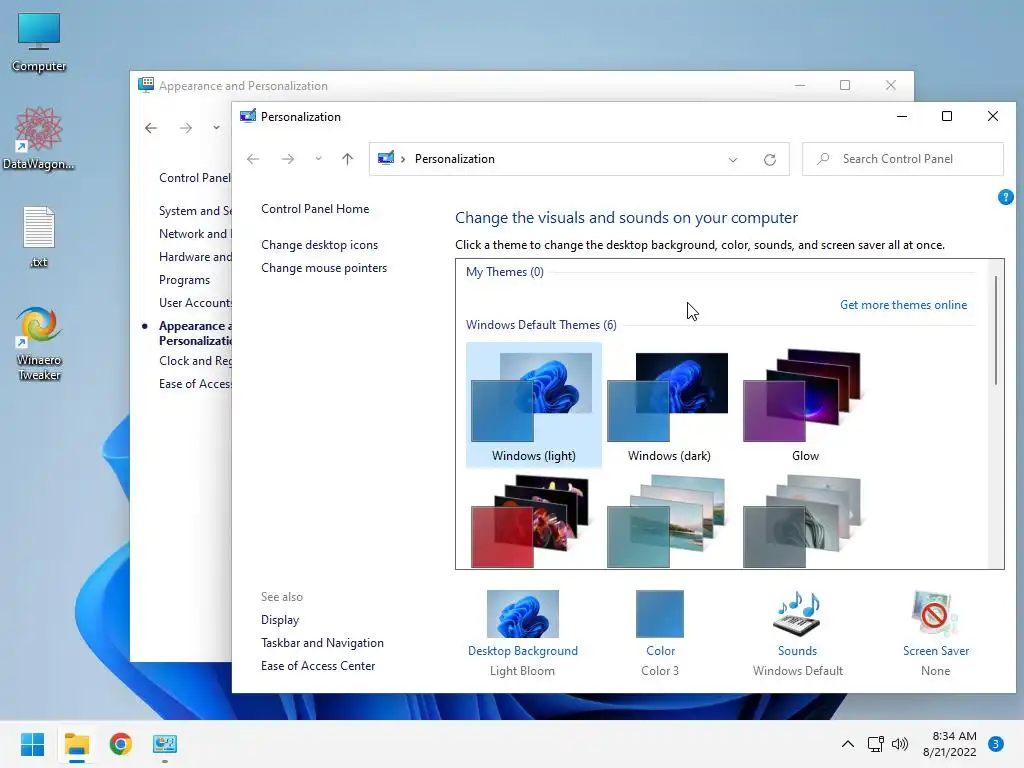Open the Windows Start button

[32, 744]
